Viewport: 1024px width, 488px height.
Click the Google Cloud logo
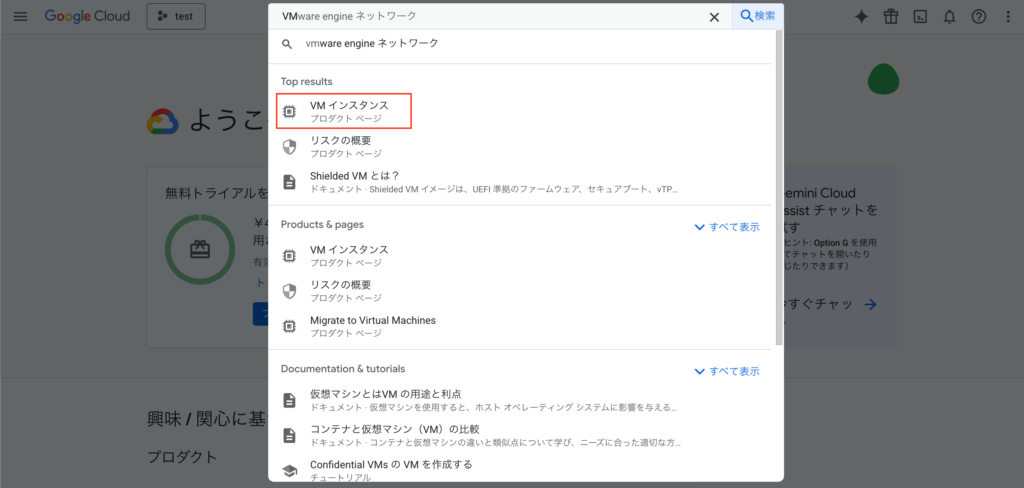coord(89,17)
